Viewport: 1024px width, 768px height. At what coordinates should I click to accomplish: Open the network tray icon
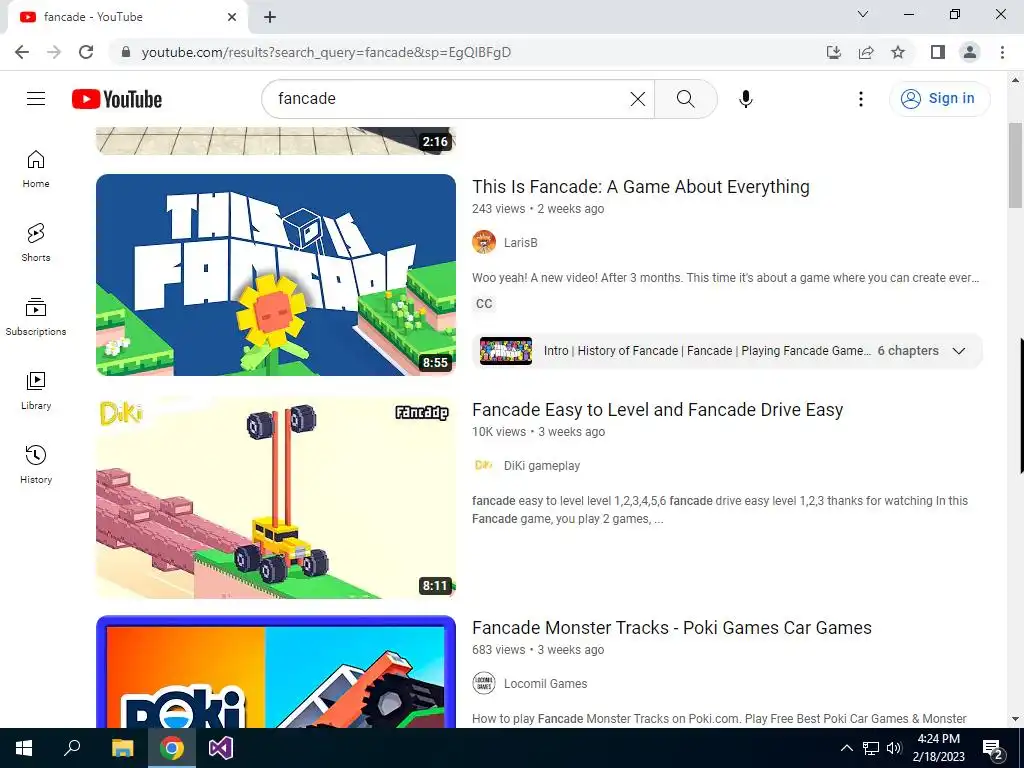[x=871, y=748]
